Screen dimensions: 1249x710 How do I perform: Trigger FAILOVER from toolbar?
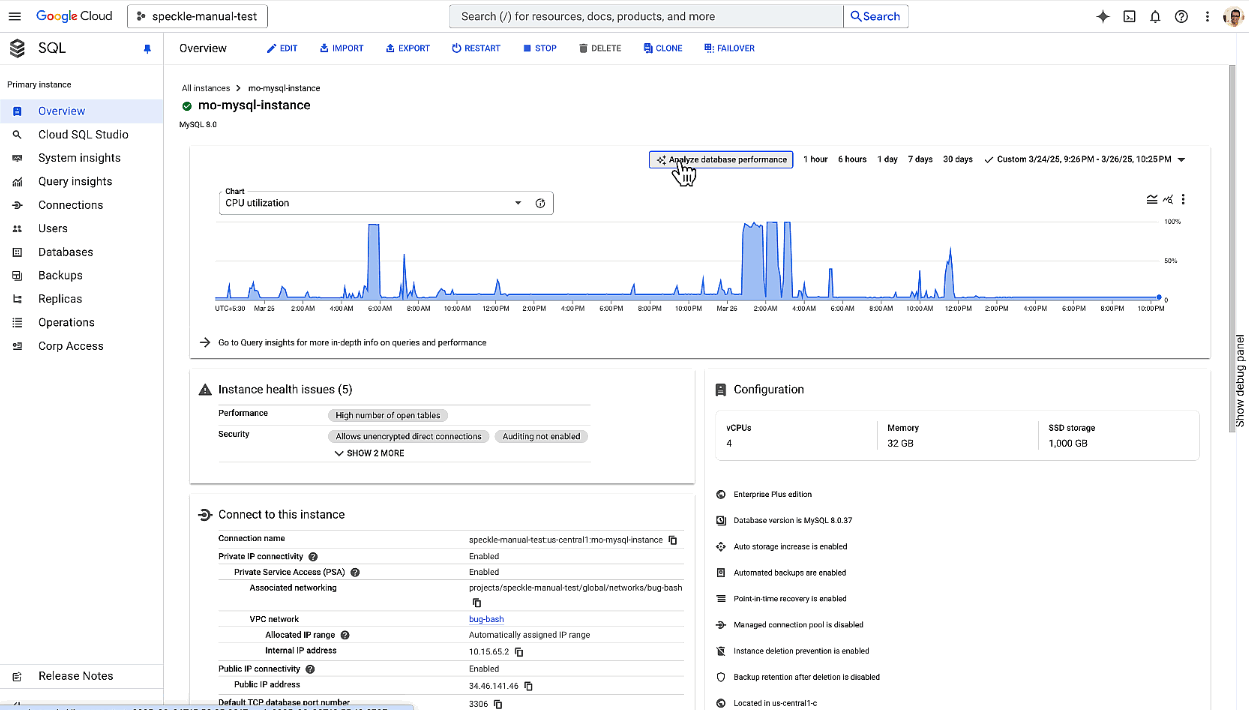(x=729, y=48)
